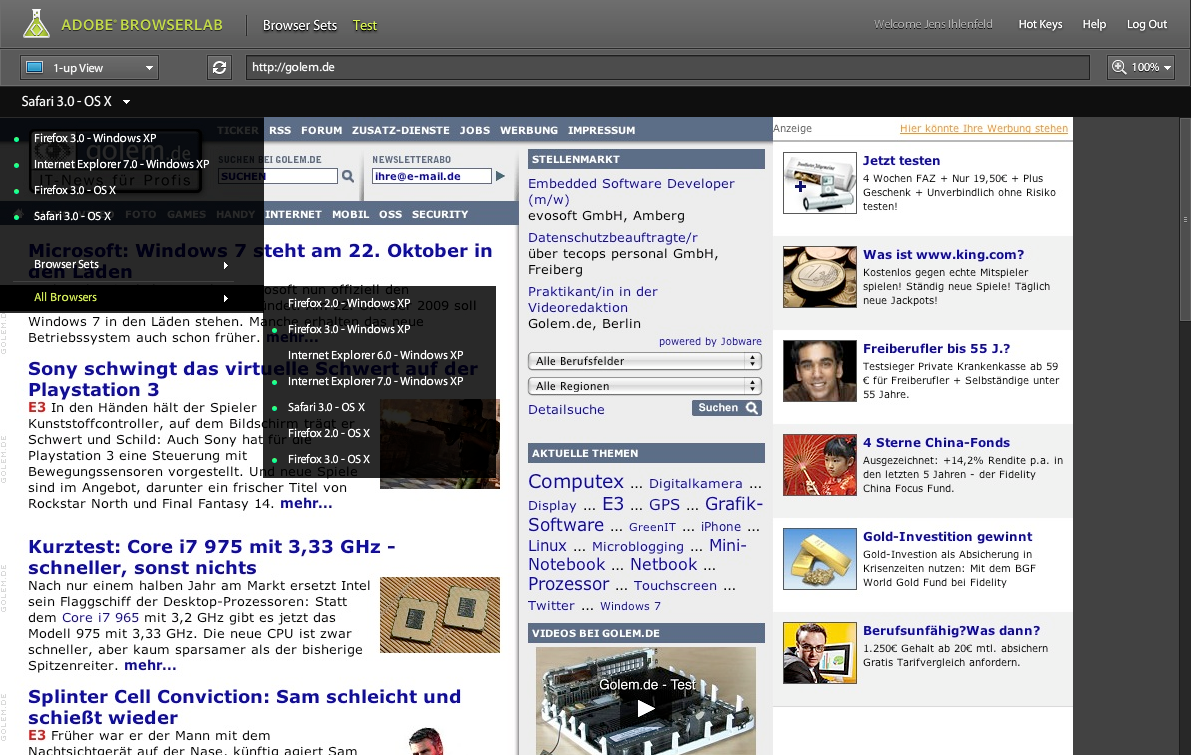Open the Detailsuche link
Screen dimensions: 1191x755
[566, 409]
